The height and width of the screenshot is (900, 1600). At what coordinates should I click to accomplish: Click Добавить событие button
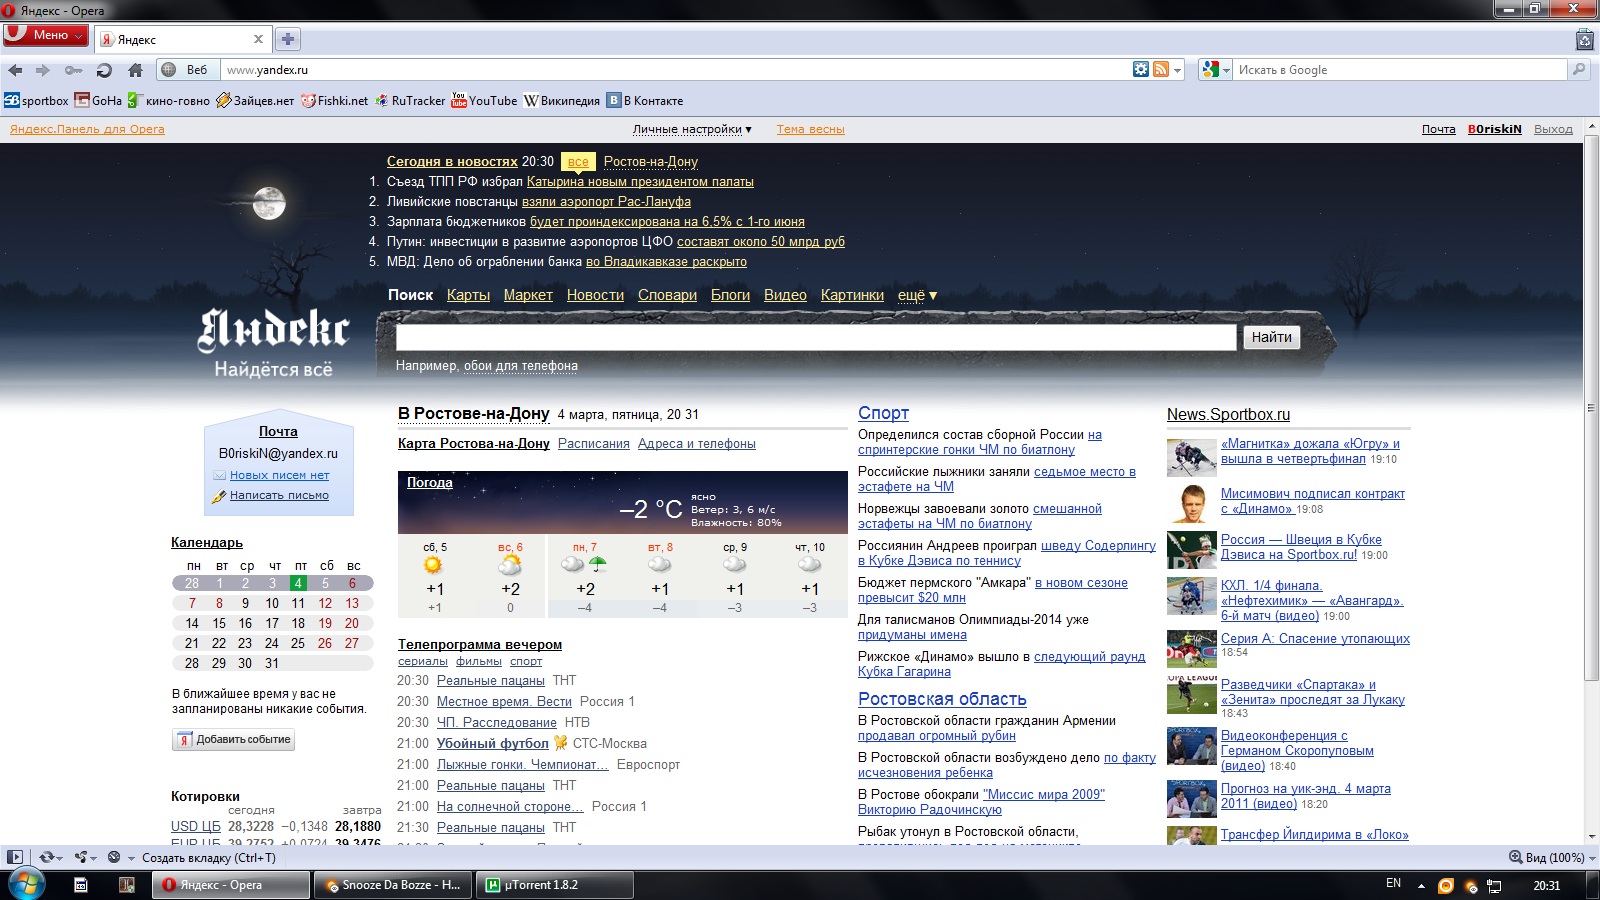click(x=234, y=740)
